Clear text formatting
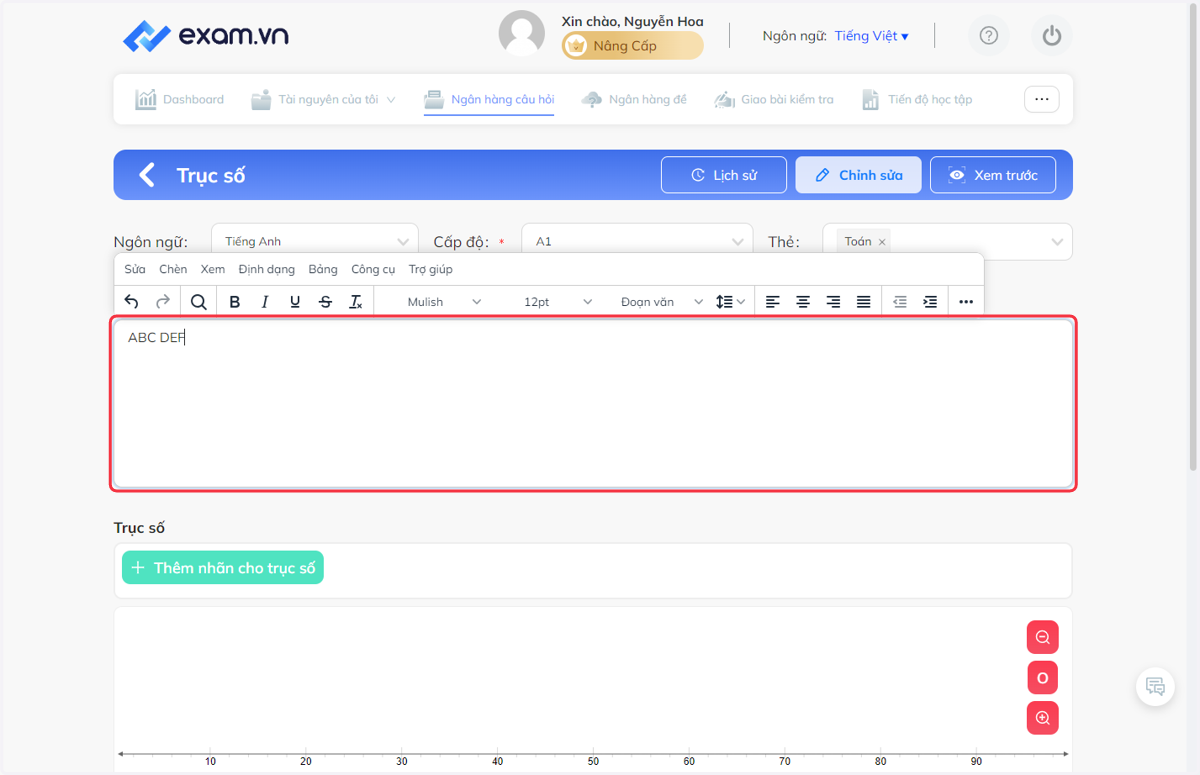This screenshot has width=1200, height=775. (x=355, y=301)
